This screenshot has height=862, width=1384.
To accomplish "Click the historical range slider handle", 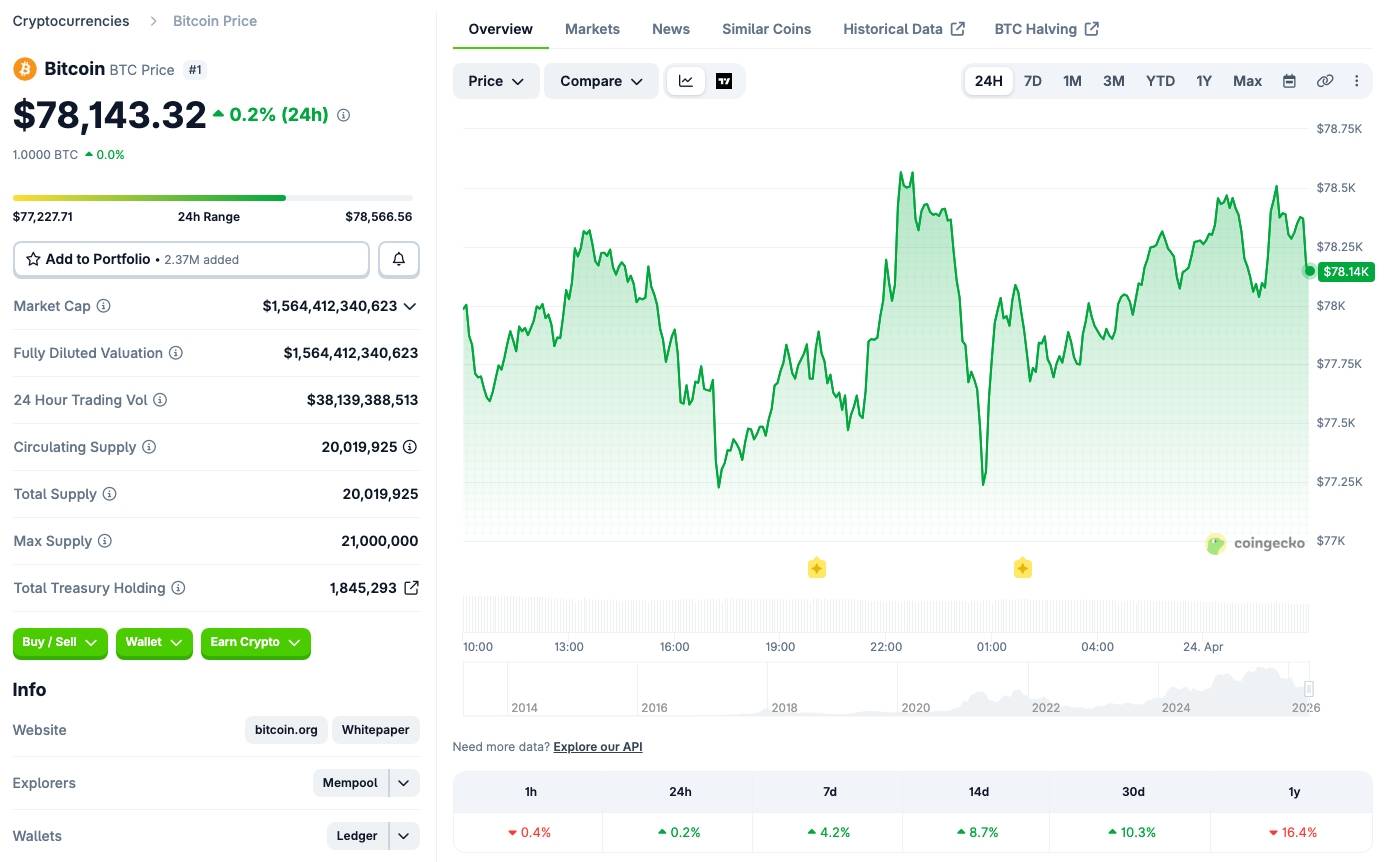I will [x=1308, y=689].
